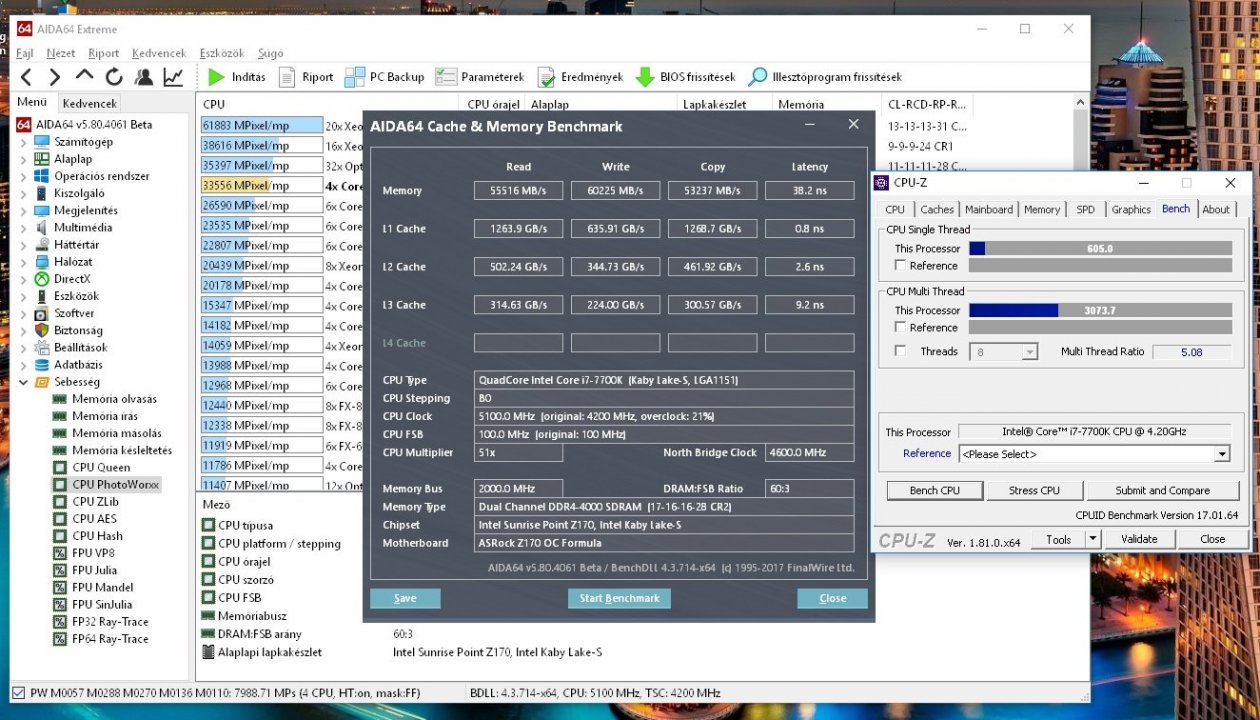The width and height of the screenshot is (1260, 720).
Task: Toggle the CPU szorzó field checkbox
Action: tap(208, 579)
